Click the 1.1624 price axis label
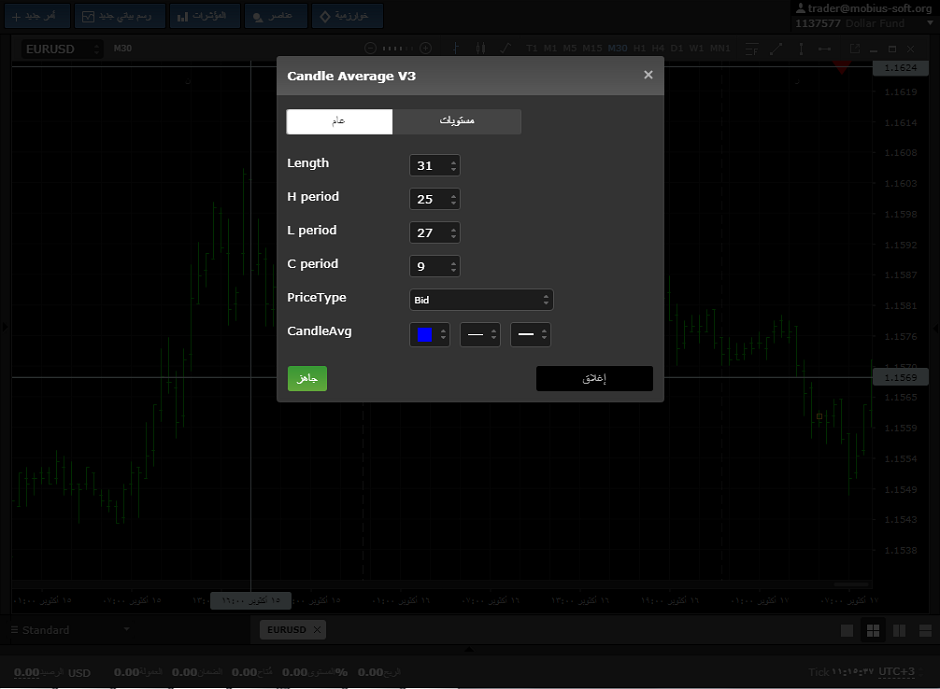Screen dimensions: 940x689 click(900, 68)
